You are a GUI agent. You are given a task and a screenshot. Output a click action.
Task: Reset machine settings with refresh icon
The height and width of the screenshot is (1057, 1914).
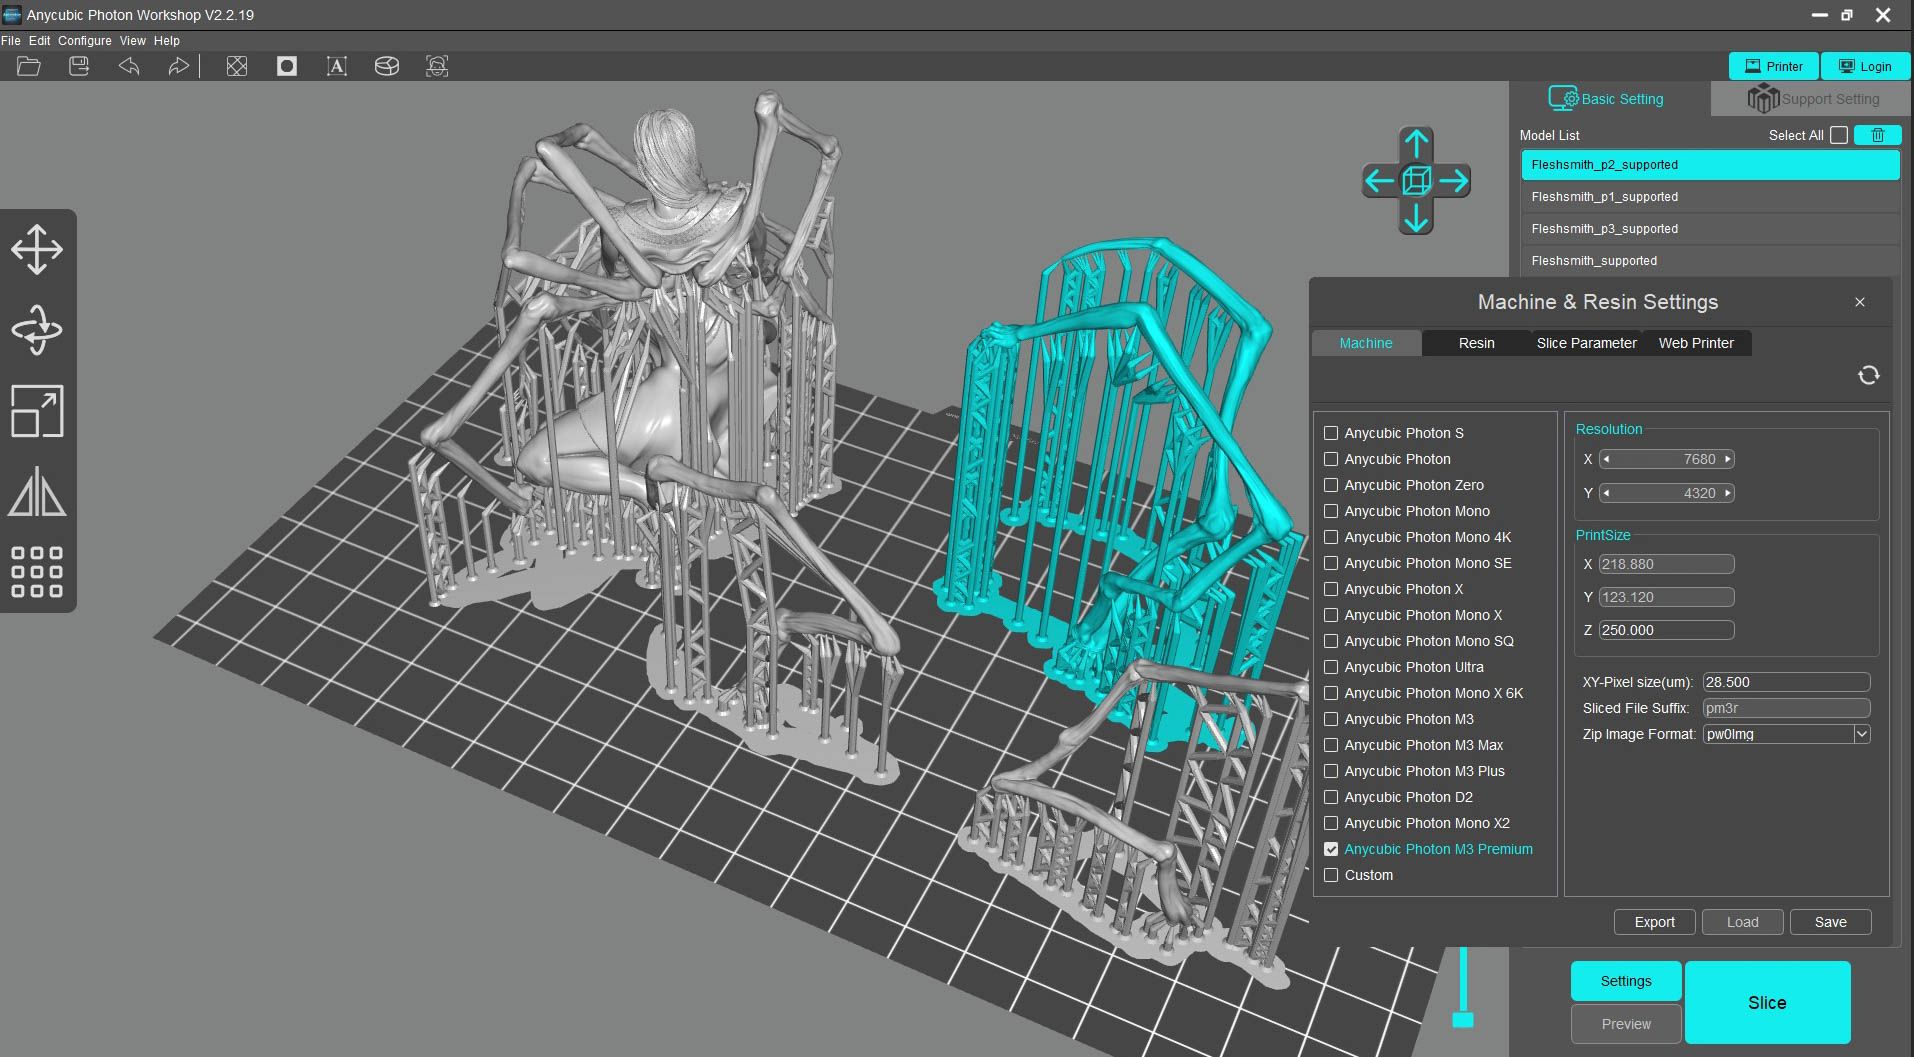click(1868, 375)
